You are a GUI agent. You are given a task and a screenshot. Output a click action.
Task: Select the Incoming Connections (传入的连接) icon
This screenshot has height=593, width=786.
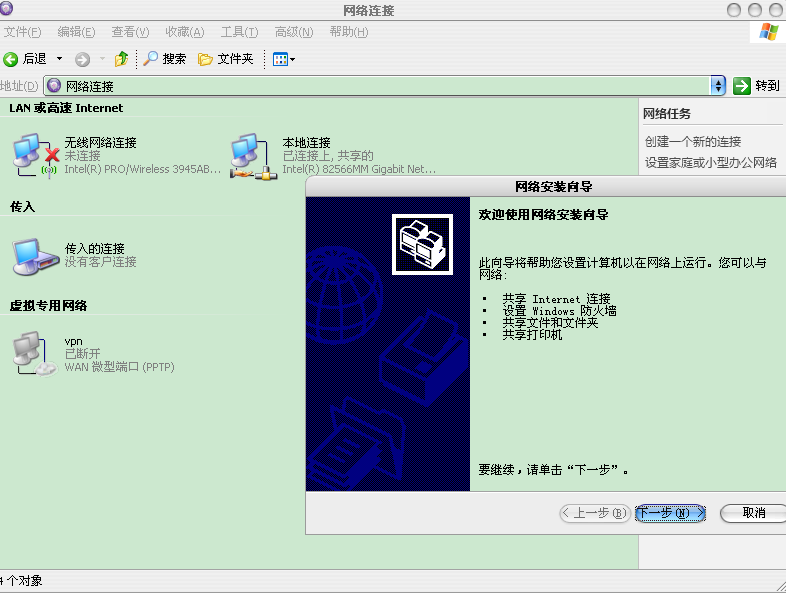click(29, 256)
